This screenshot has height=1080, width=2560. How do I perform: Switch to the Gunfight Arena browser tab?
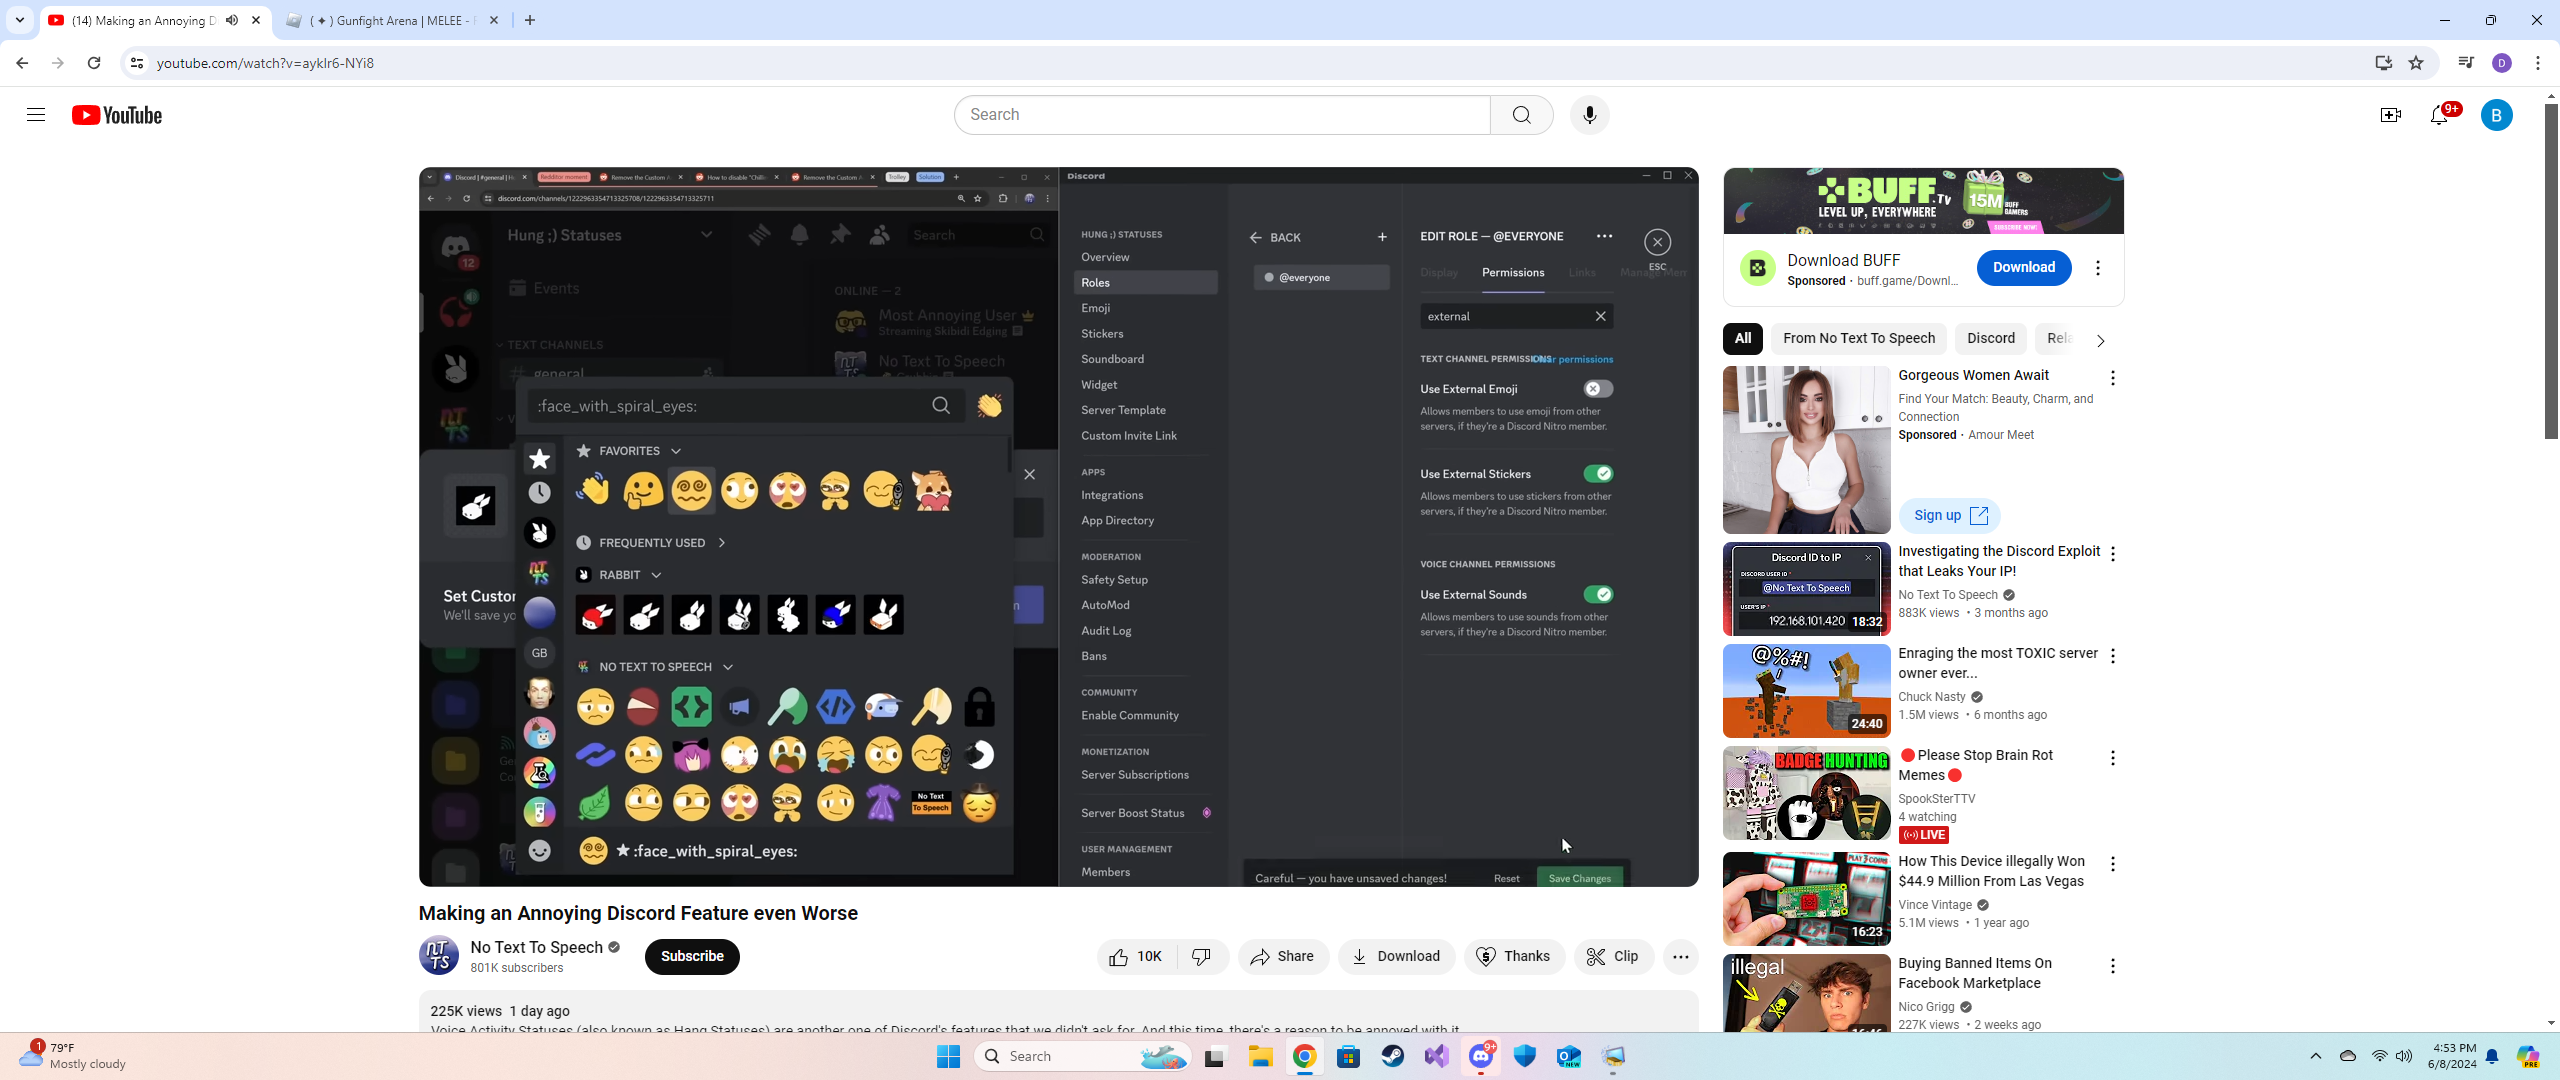pyautogui.click(x=390, y=20)
